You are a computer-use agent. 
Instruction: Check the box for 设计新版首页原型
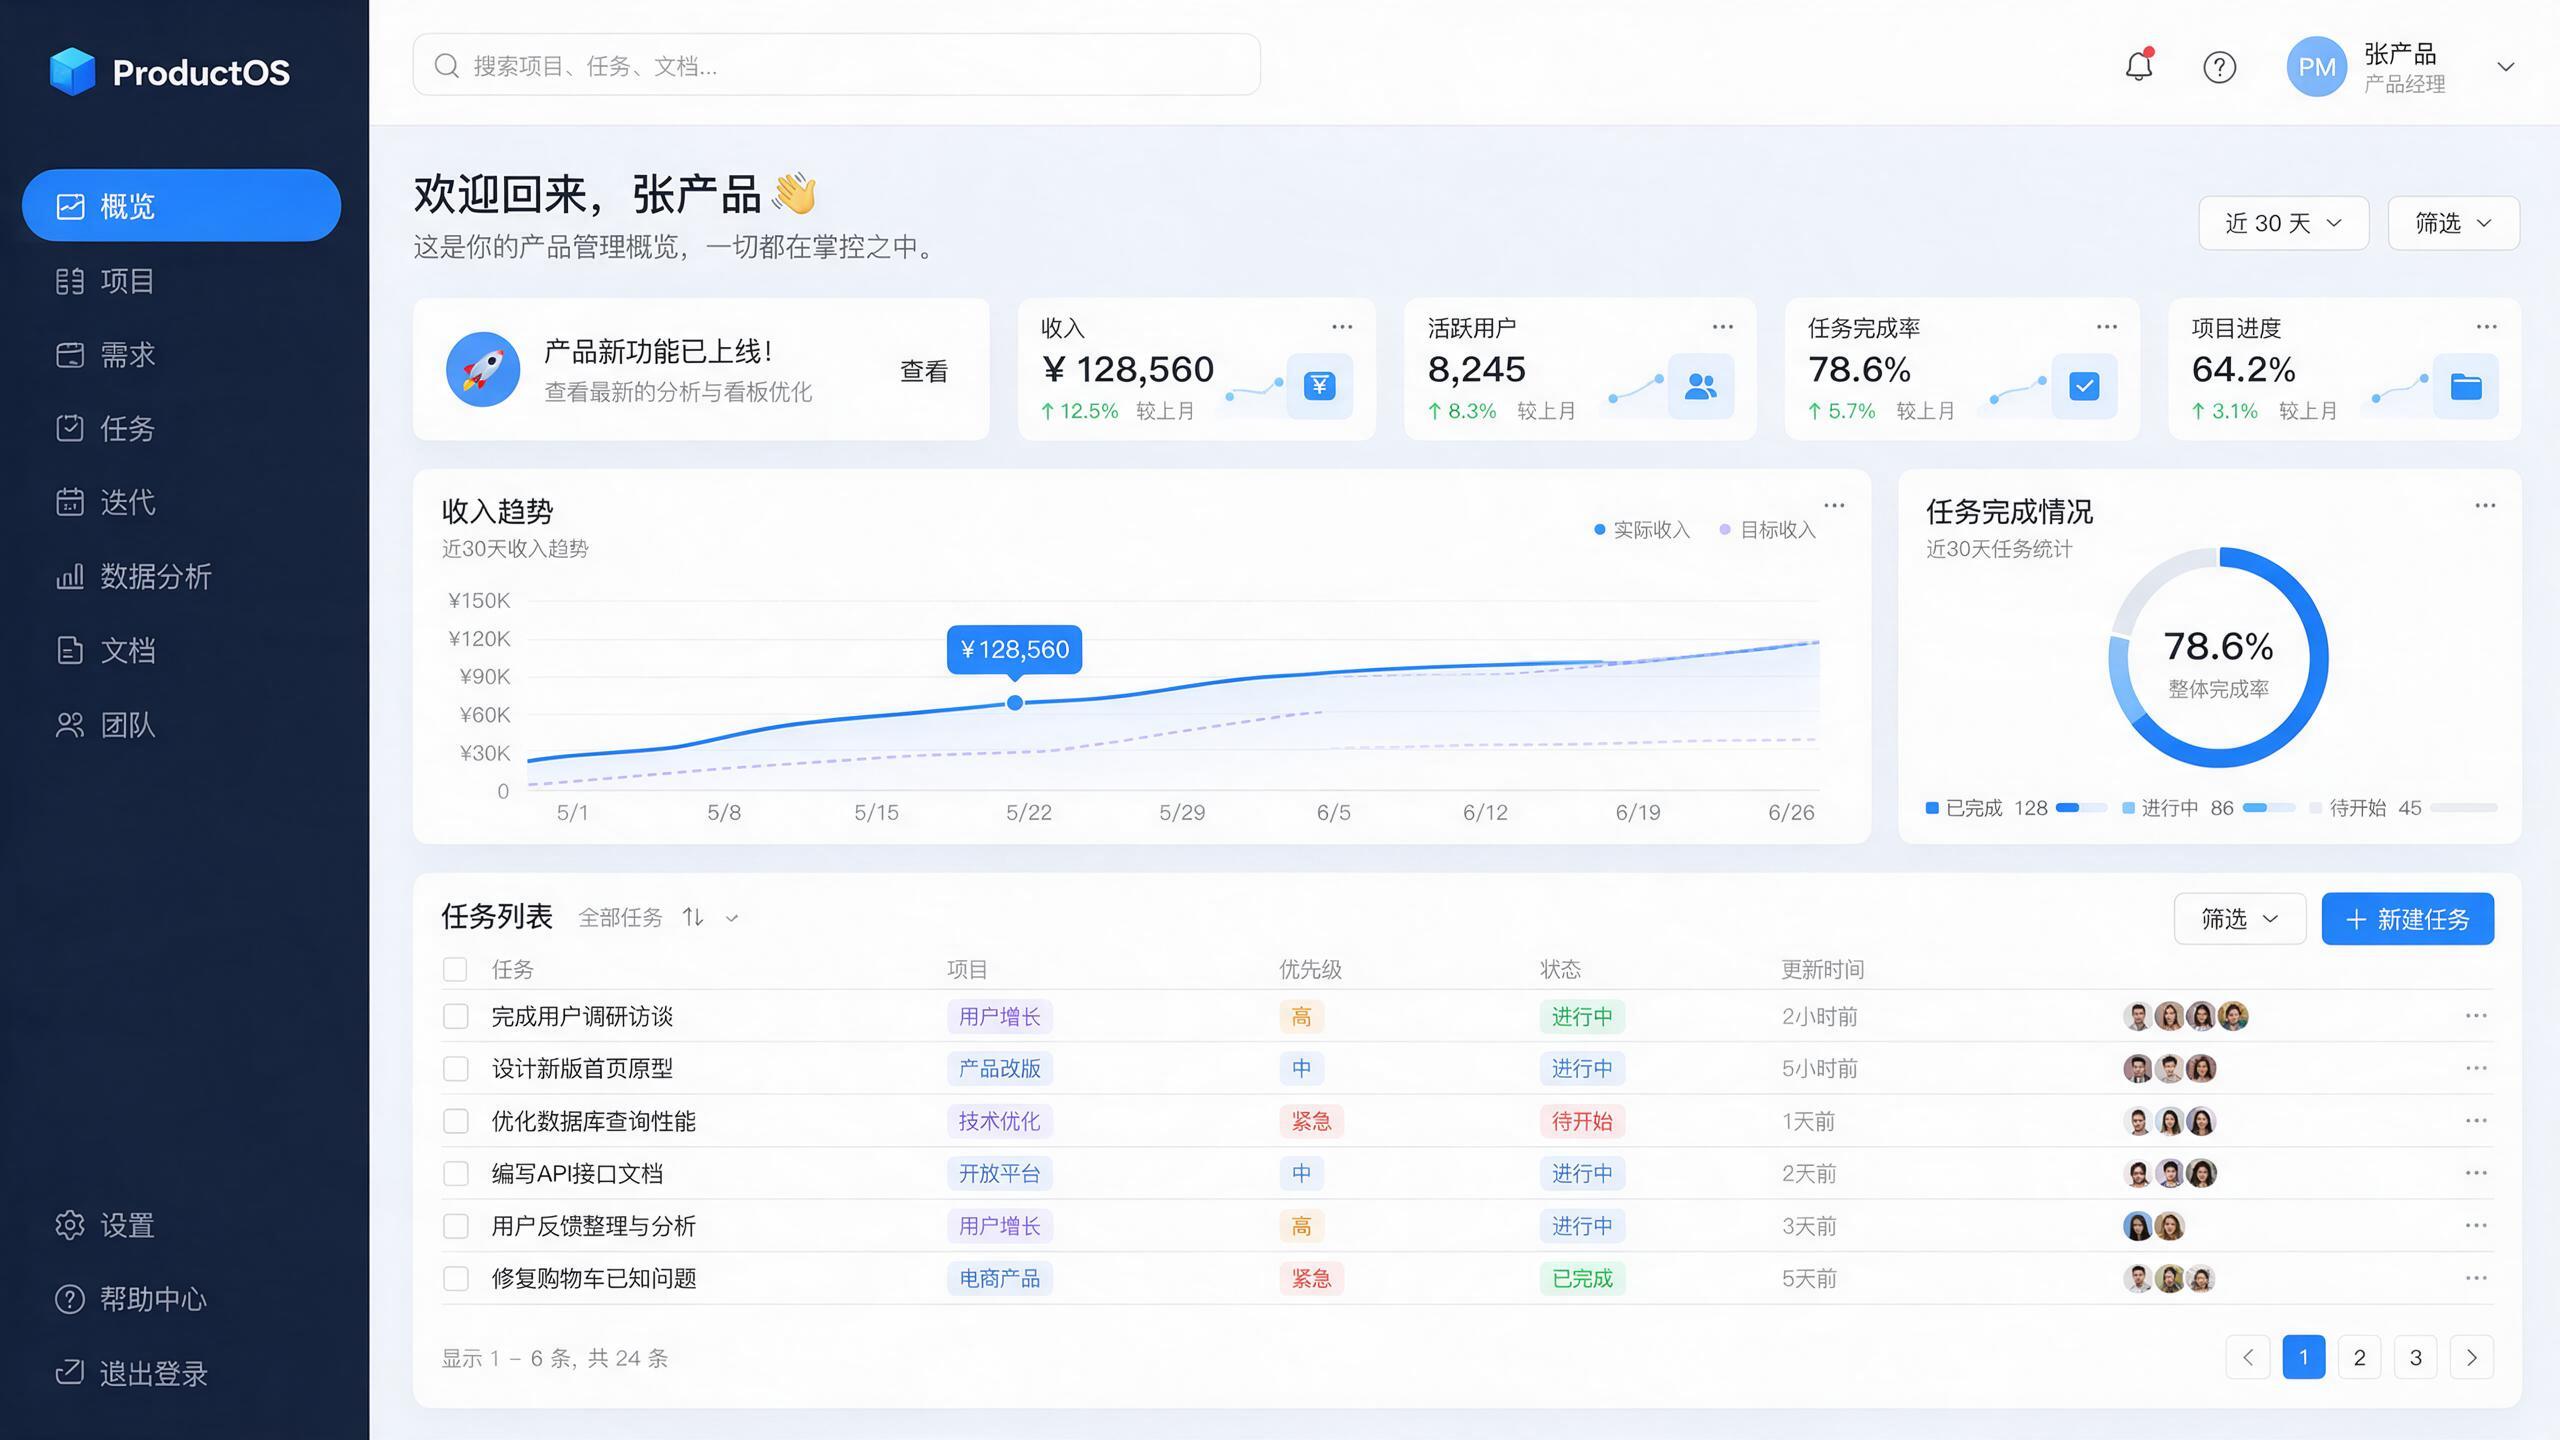(x=455, y=1068)
